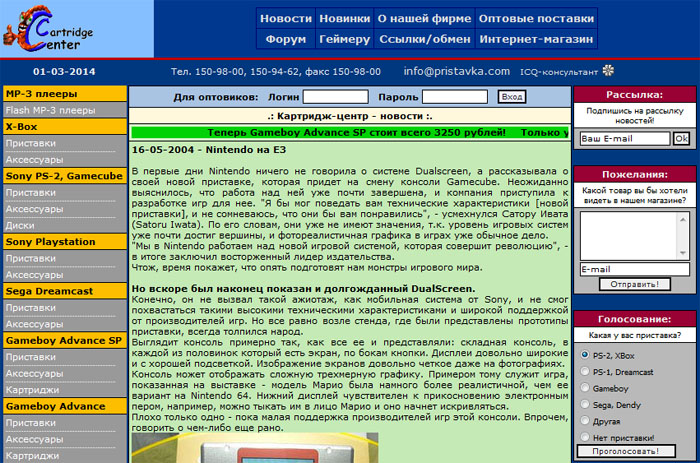Focus the E-mail field under Пожелания
The image size is (700, 463).
click(634, 269)
